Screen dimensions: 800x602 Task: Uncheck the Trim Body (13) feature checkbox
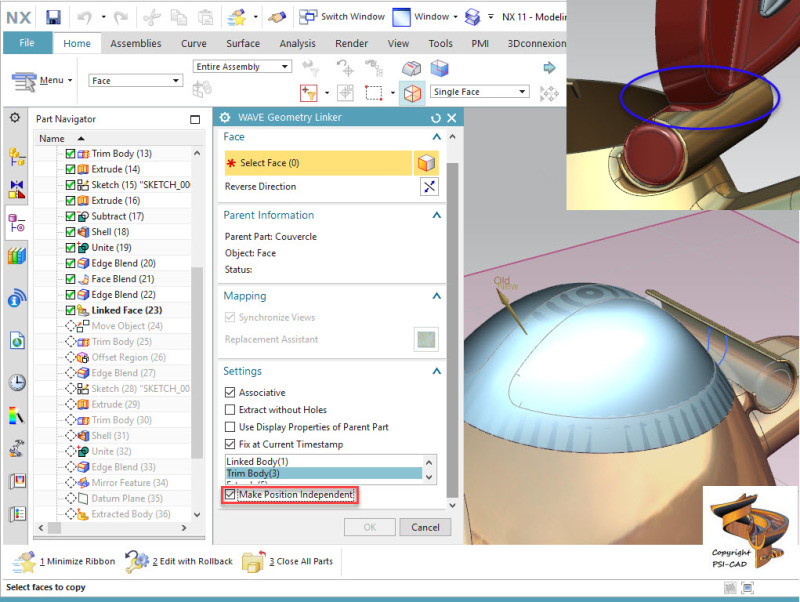pos(70,154)
